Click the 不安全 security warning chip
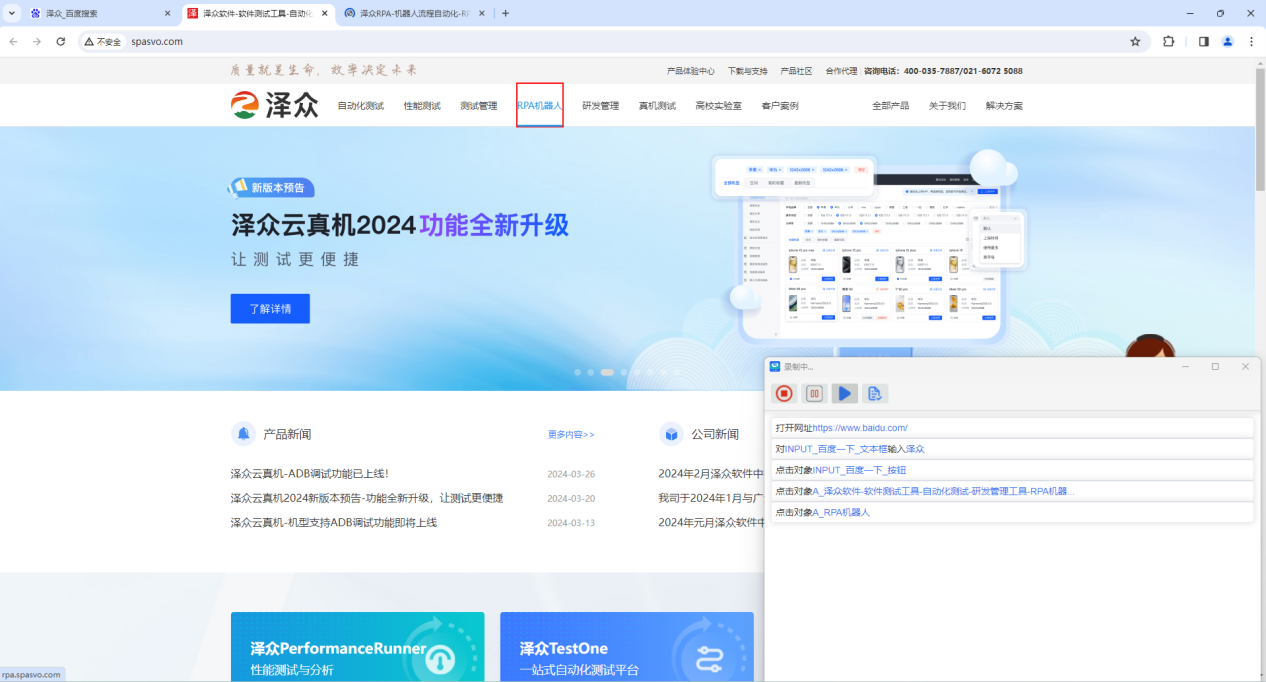This screenshot has height=682, width=1266. click(x=103, y=41)
